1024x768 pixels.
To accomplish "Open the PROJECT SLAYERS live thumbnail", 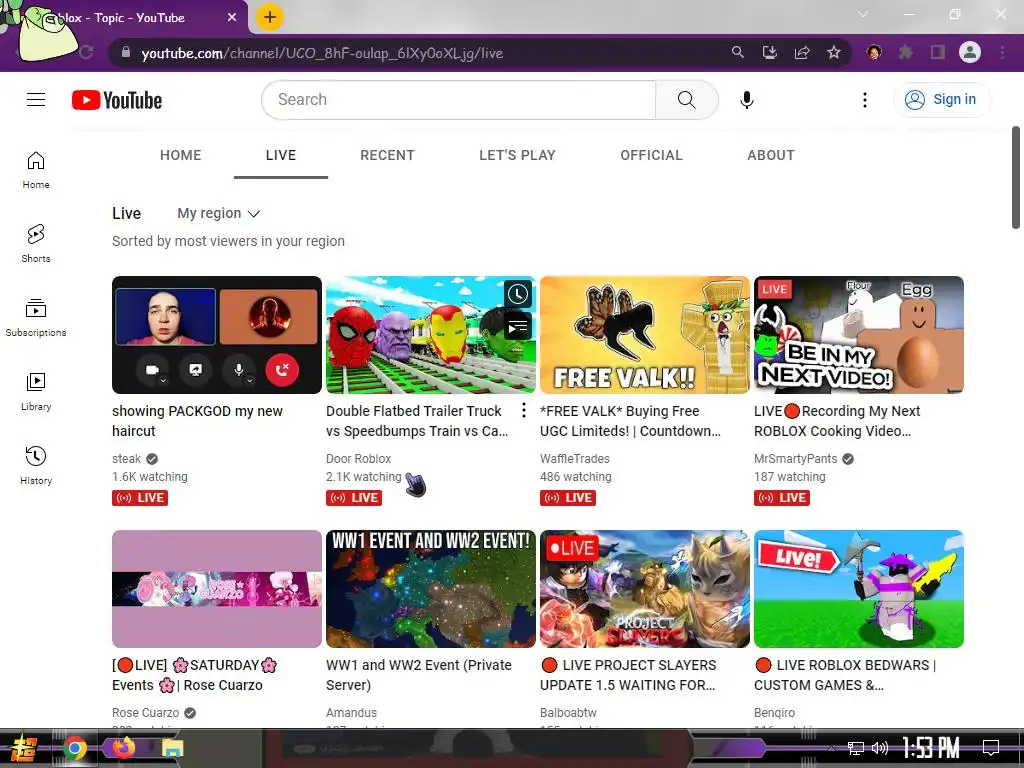I will point(645,589).
